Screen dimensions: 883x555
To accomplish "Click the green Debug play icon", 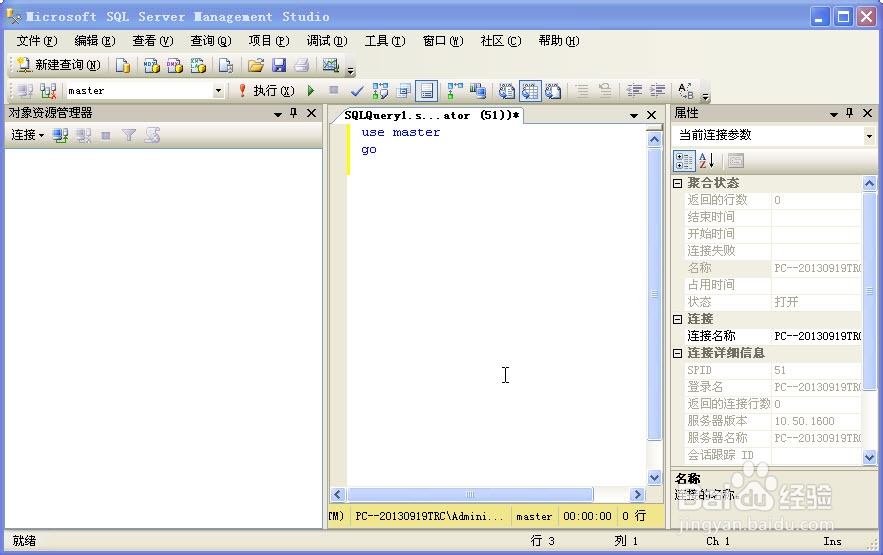I will [310, 91].
